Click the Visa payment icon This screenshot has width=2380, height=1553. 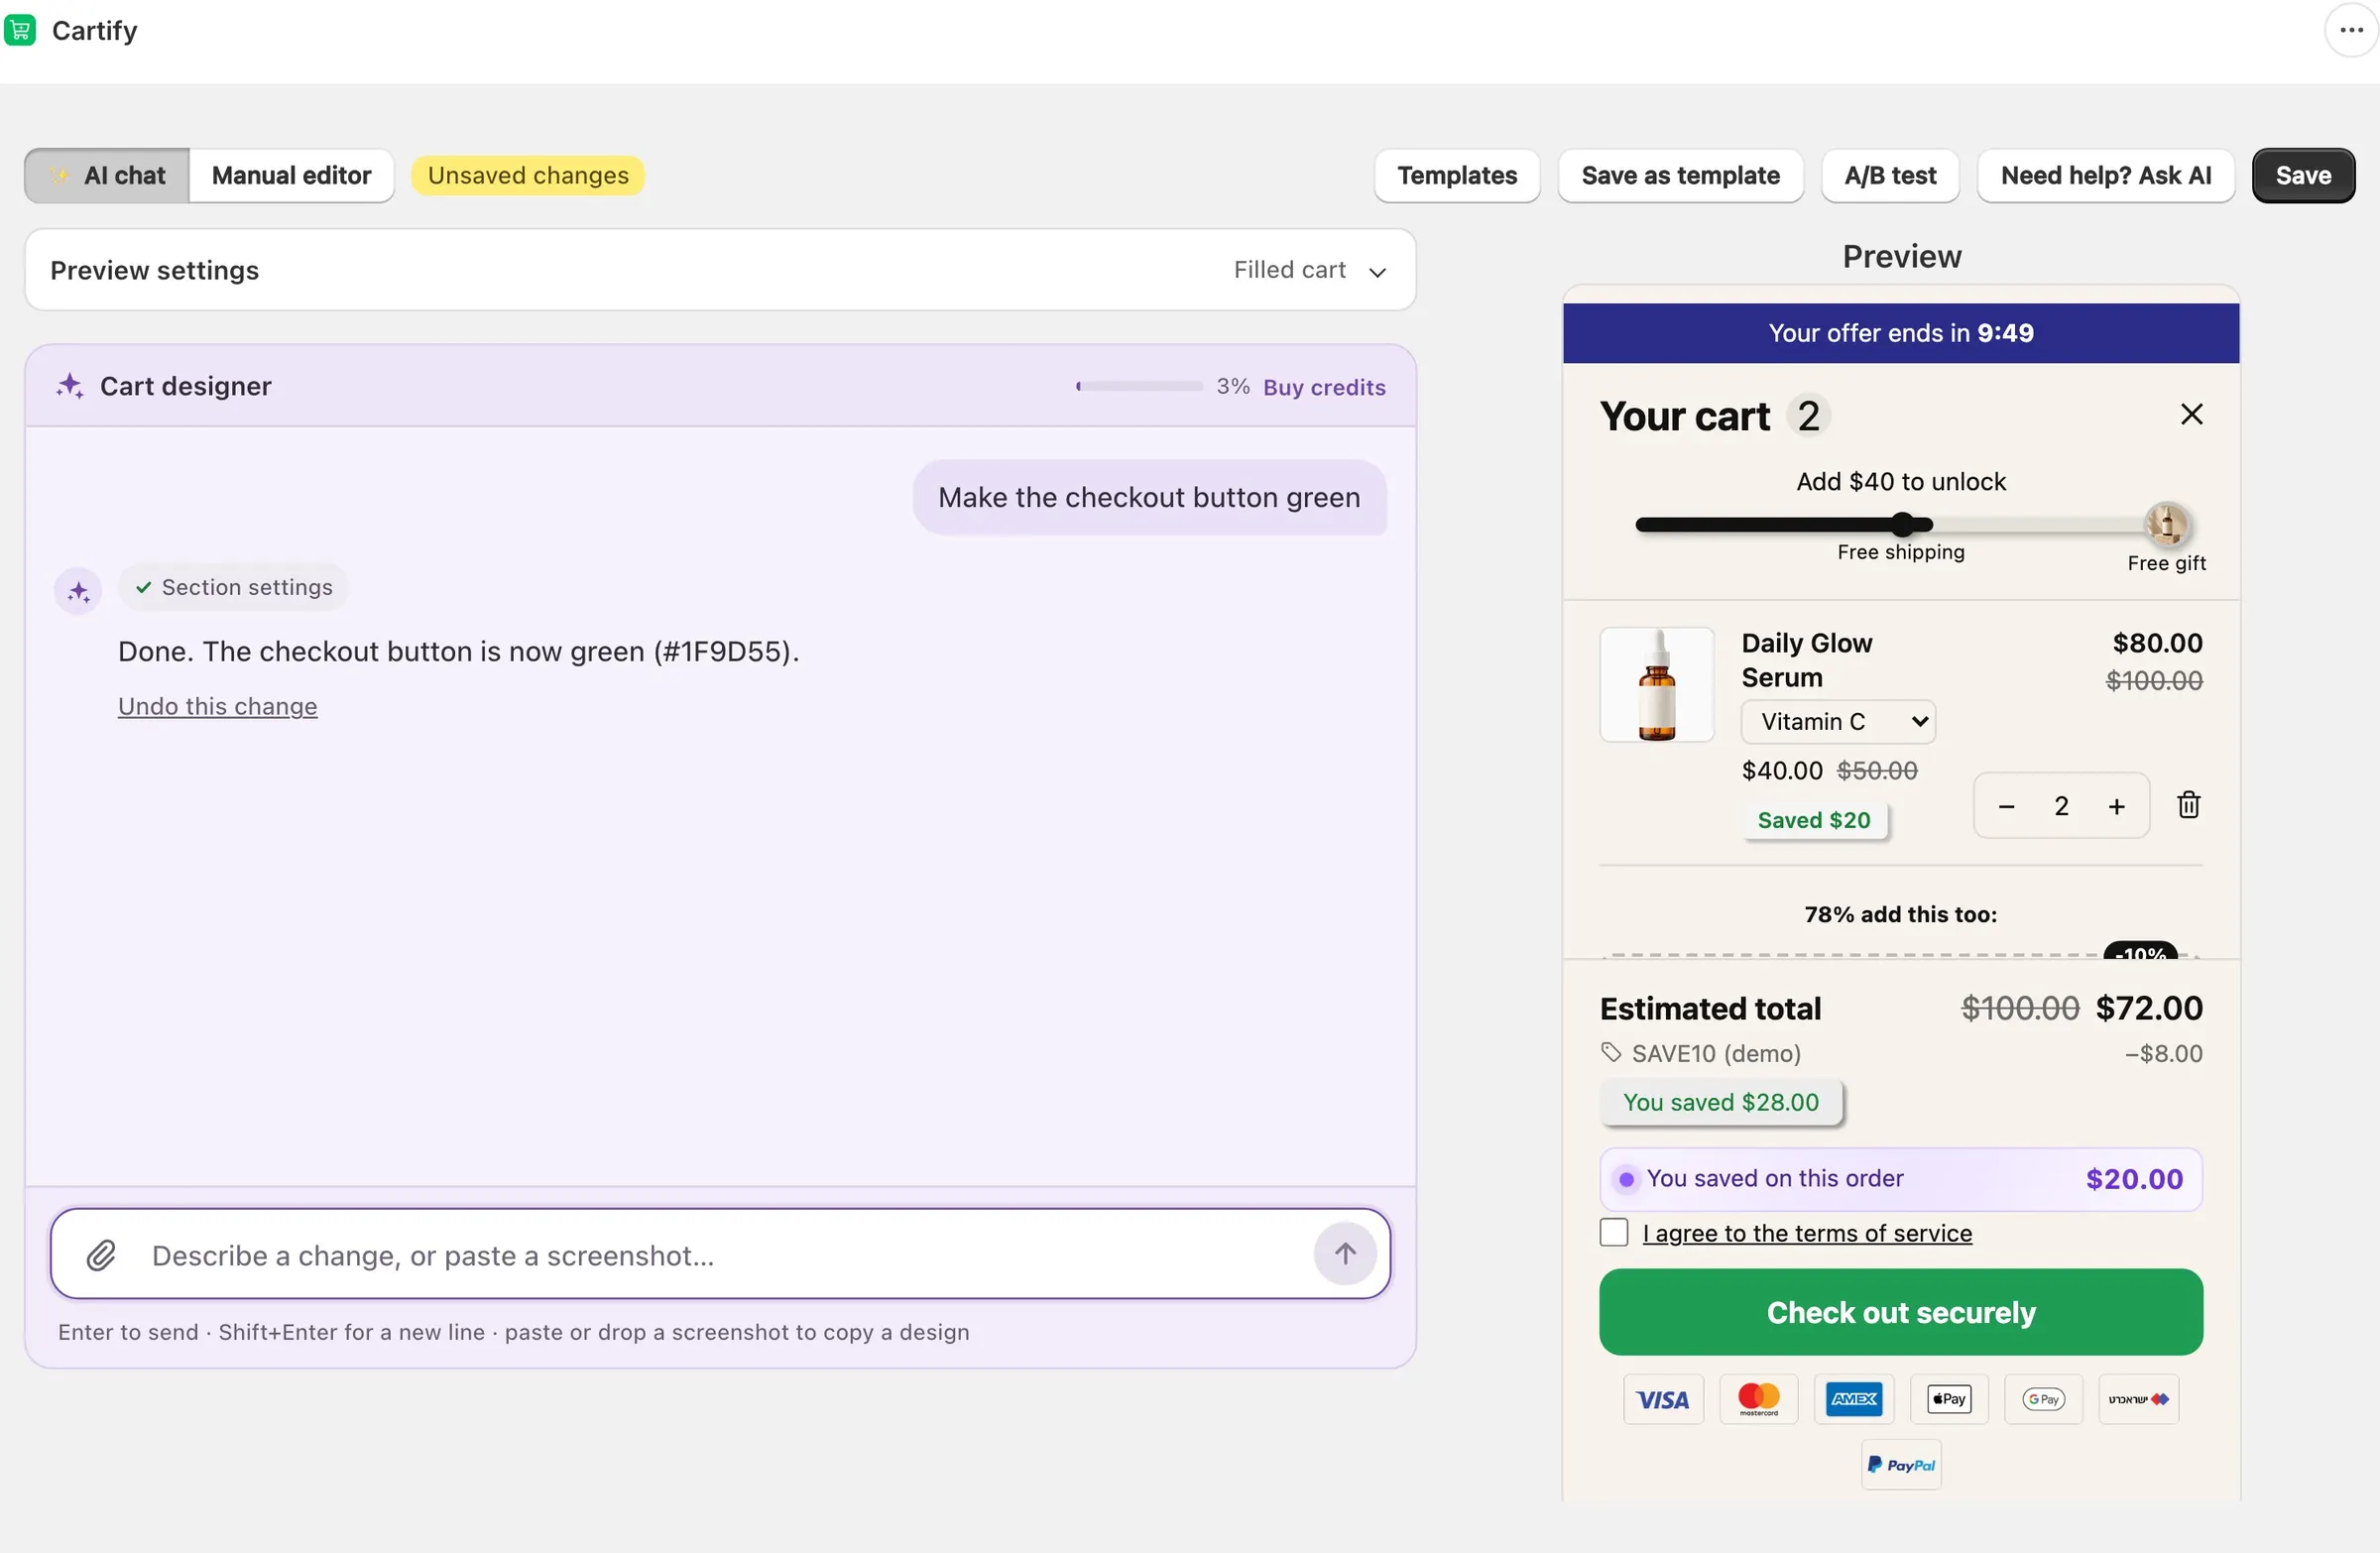click(x=1662, y=1399)
